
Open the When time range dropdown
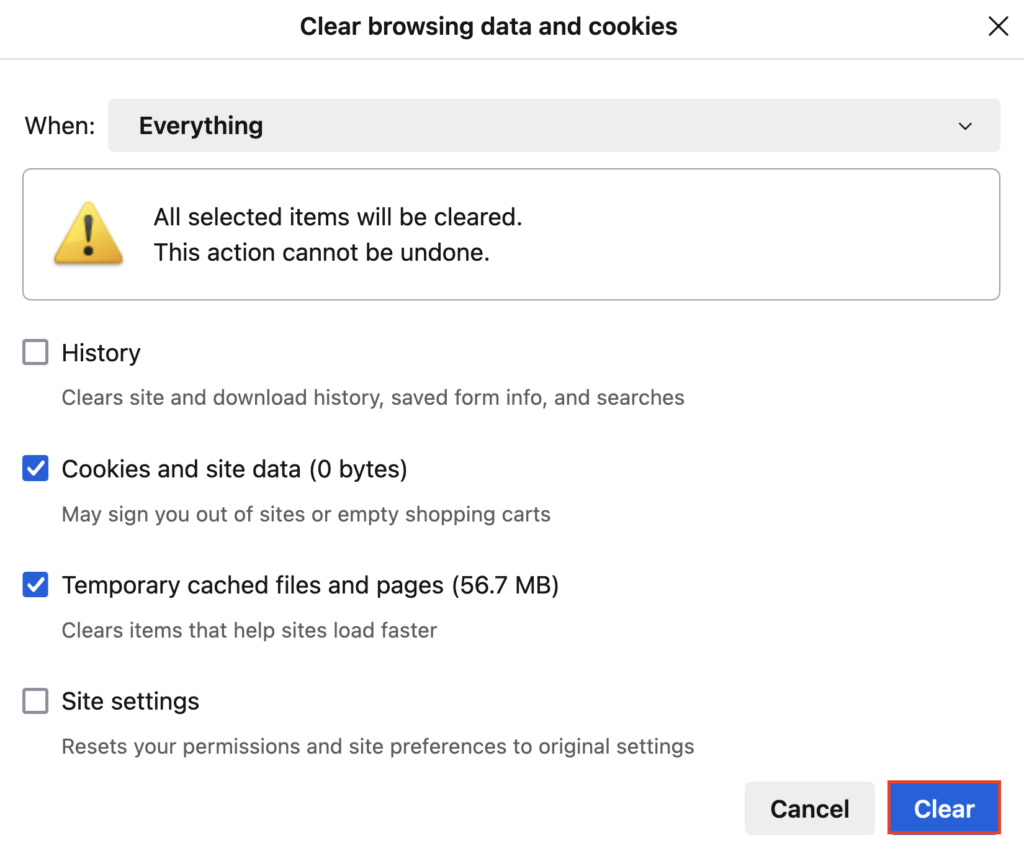coord(554,125)
